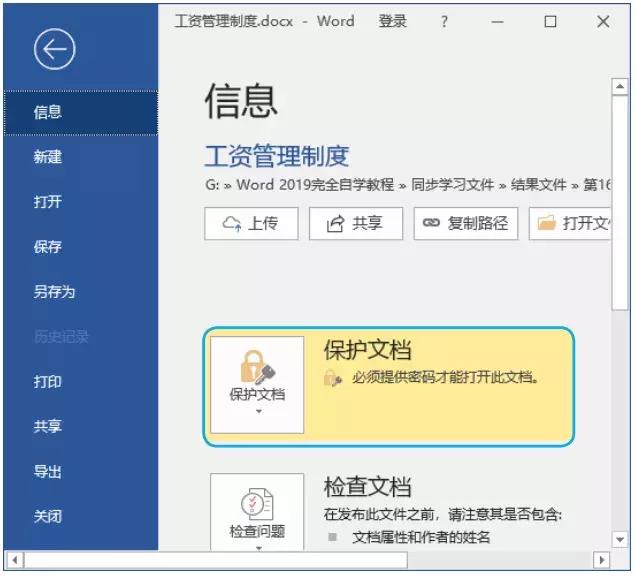Click the 登录 link in title bar

[x=393, y=21]
